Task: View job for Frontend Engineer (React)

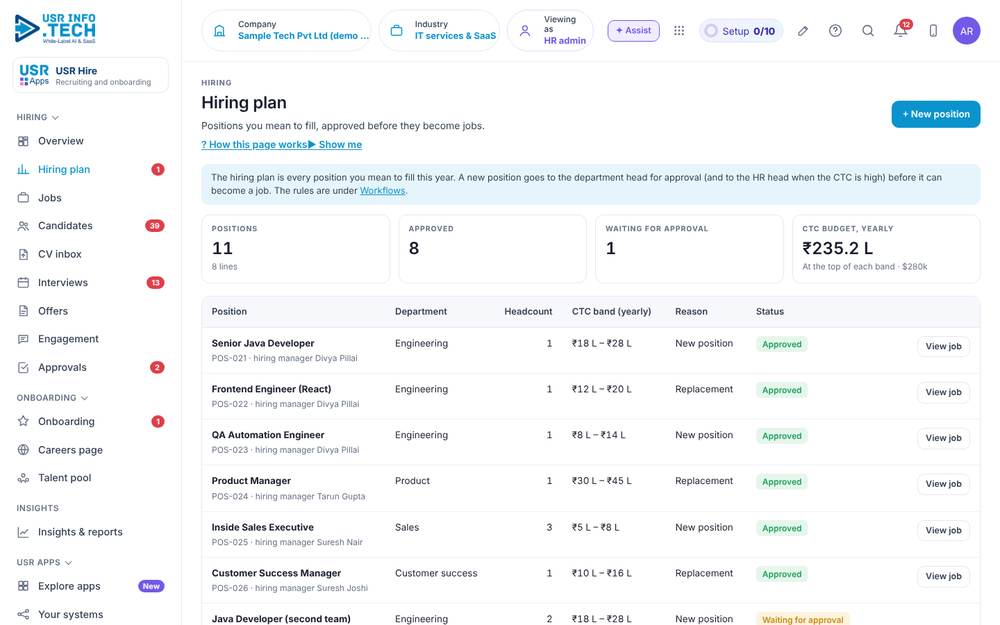Action: pos(943,392)
